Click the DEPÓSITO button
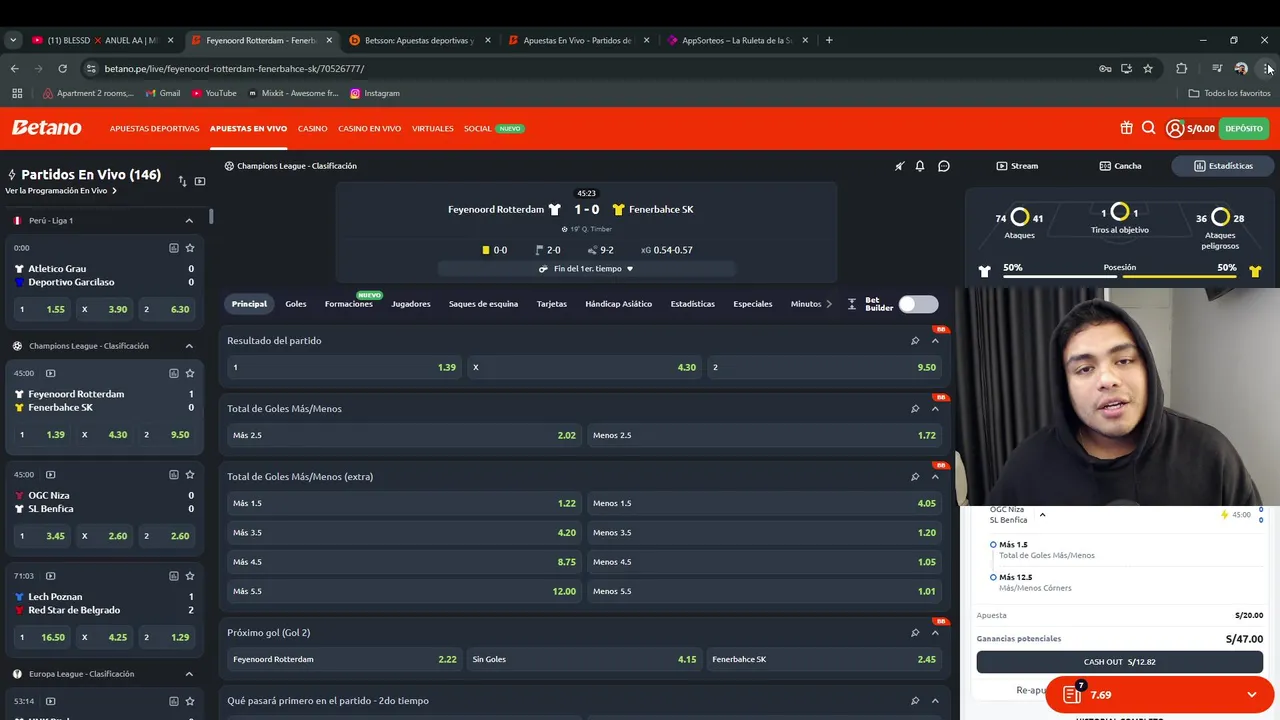This screenshot has height=720, width=1280. click(x=1244, y=128)
